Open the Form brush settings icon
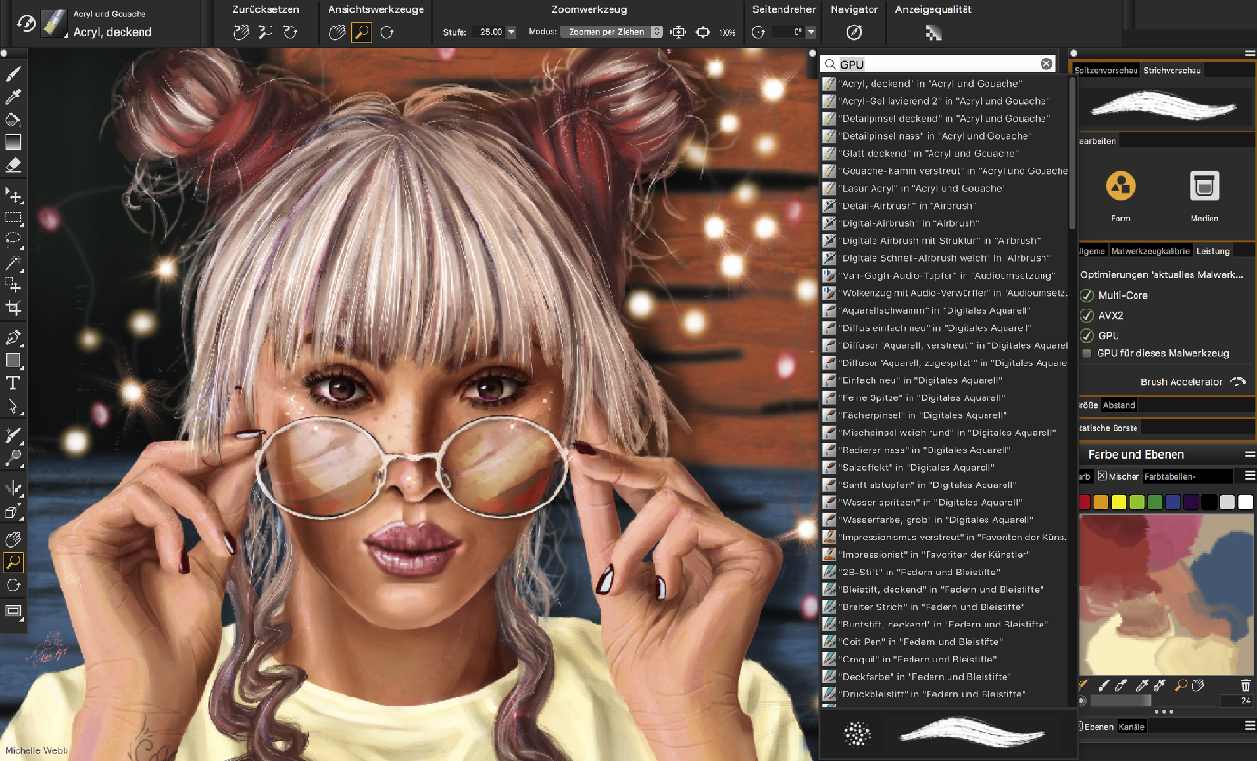The height and width of the screenshot is (761, 1257). pyautogui.click(x=1120, y=186)
